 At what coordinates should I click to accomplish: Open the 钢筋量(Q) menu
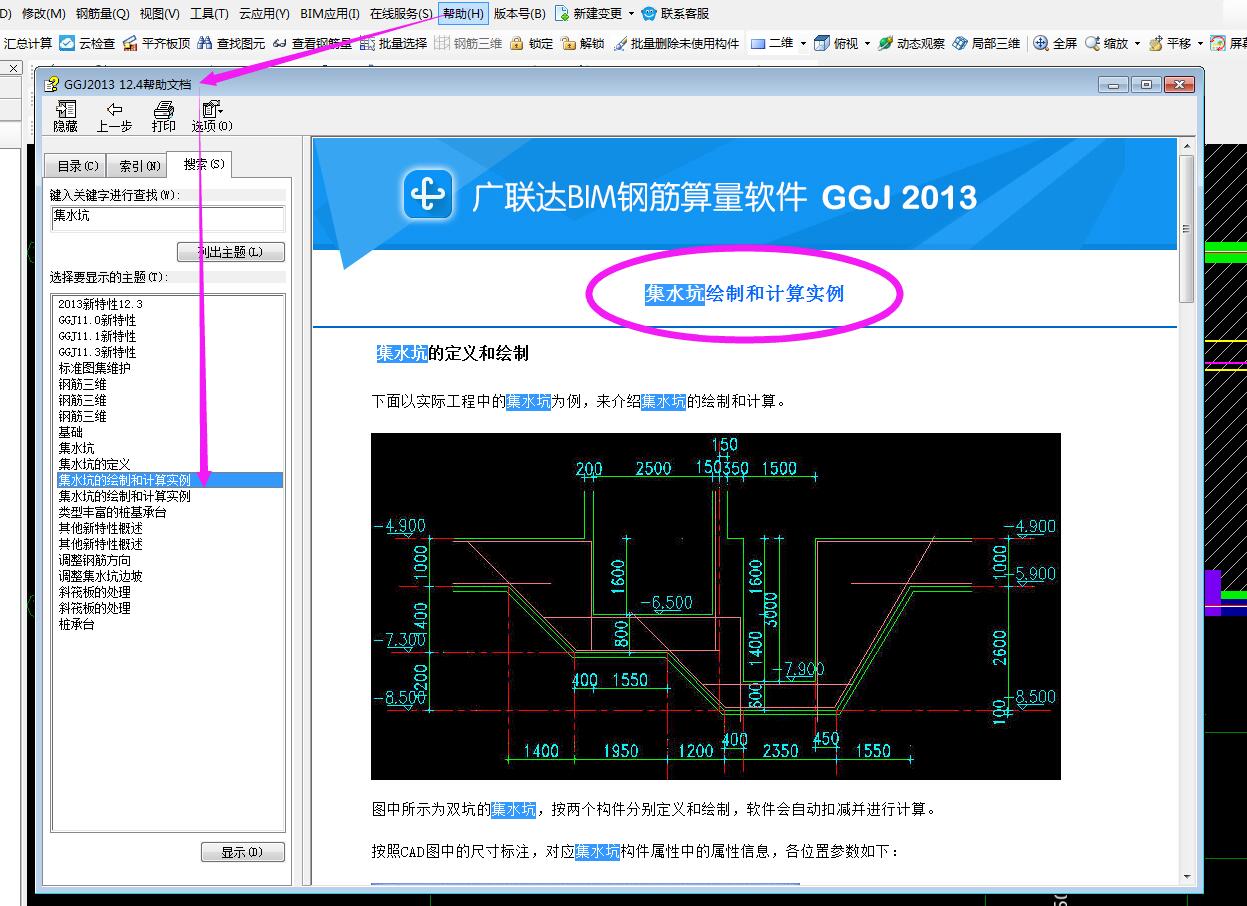click(103, 13)
